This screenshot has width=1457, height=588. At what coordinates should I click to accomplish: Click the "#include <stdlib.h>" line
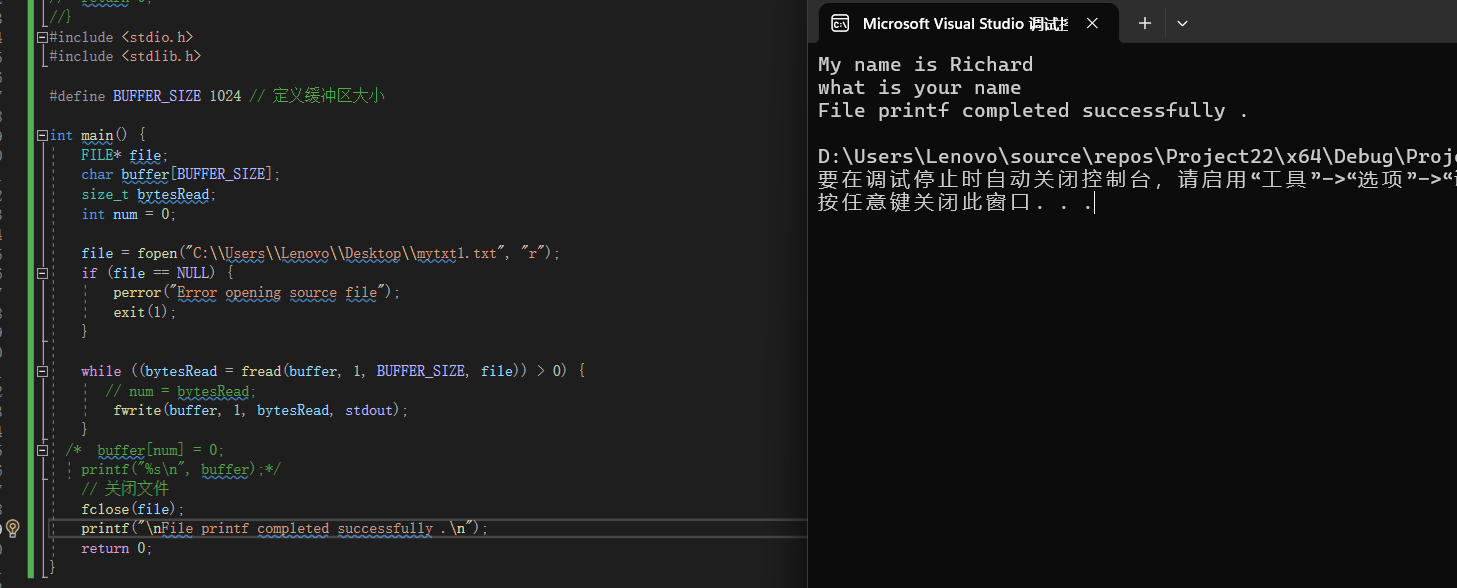click(125, 57)
